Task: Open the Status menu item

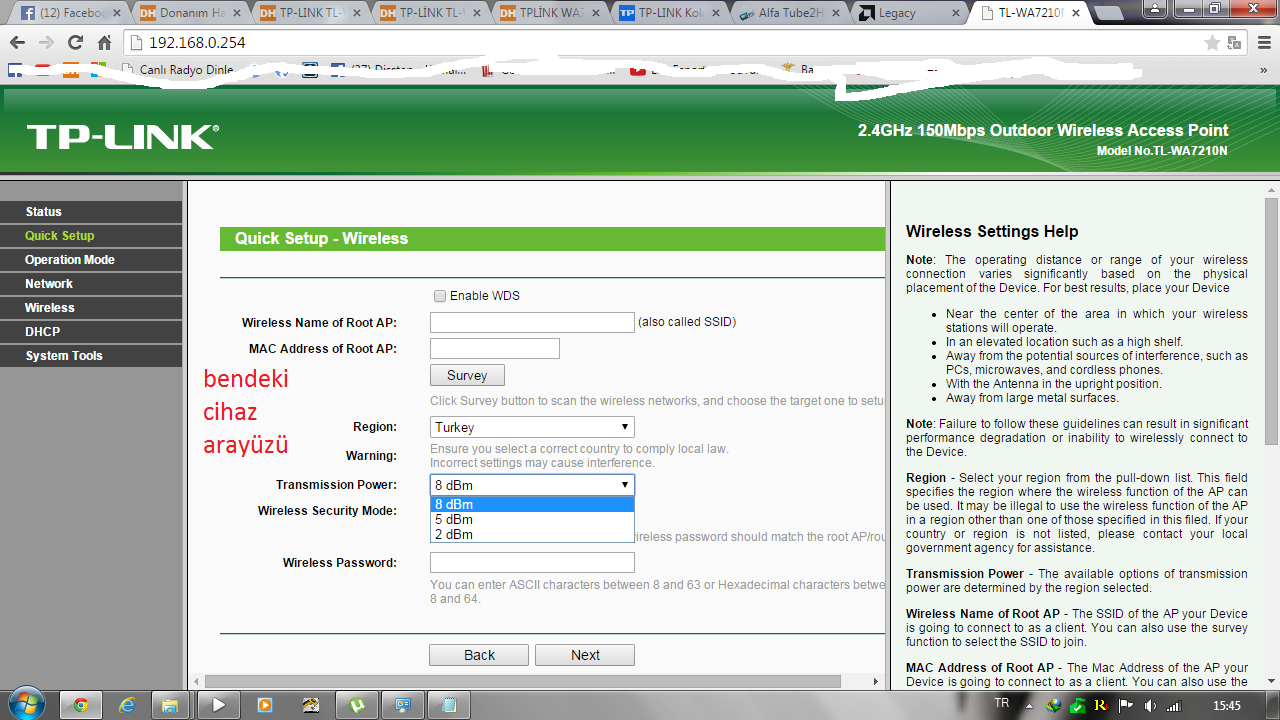Action: click(x=91, y=212)
